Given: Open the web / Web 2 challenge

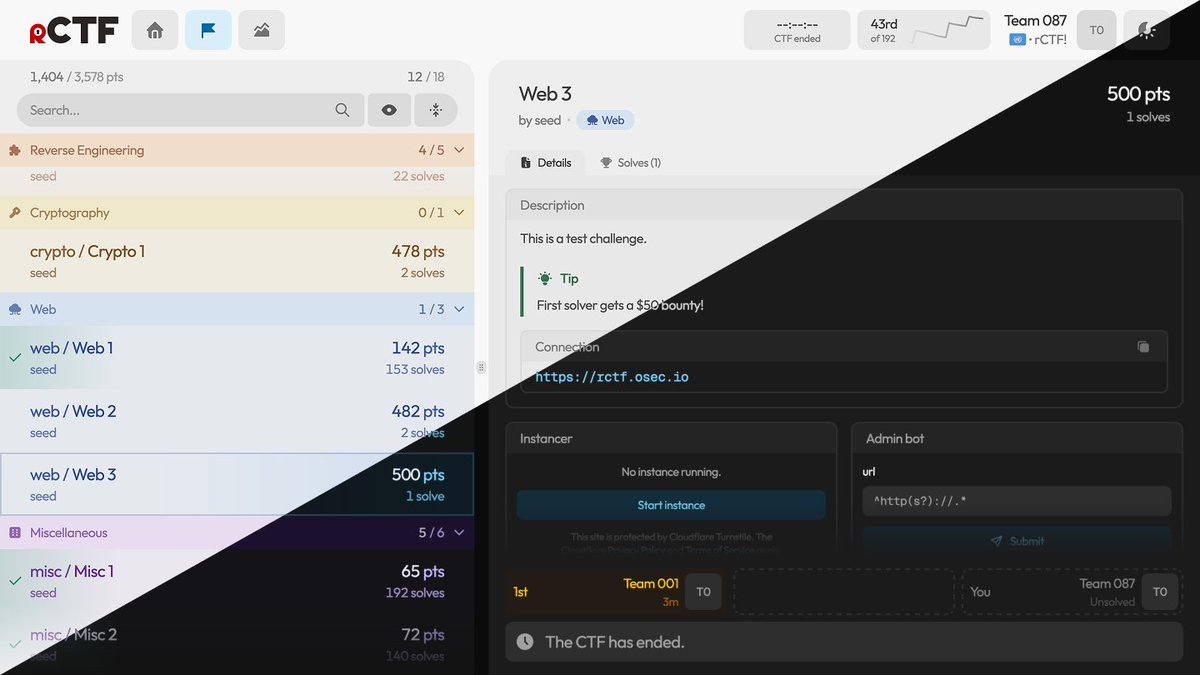Looking at the screenshot, I should (237, 421).
